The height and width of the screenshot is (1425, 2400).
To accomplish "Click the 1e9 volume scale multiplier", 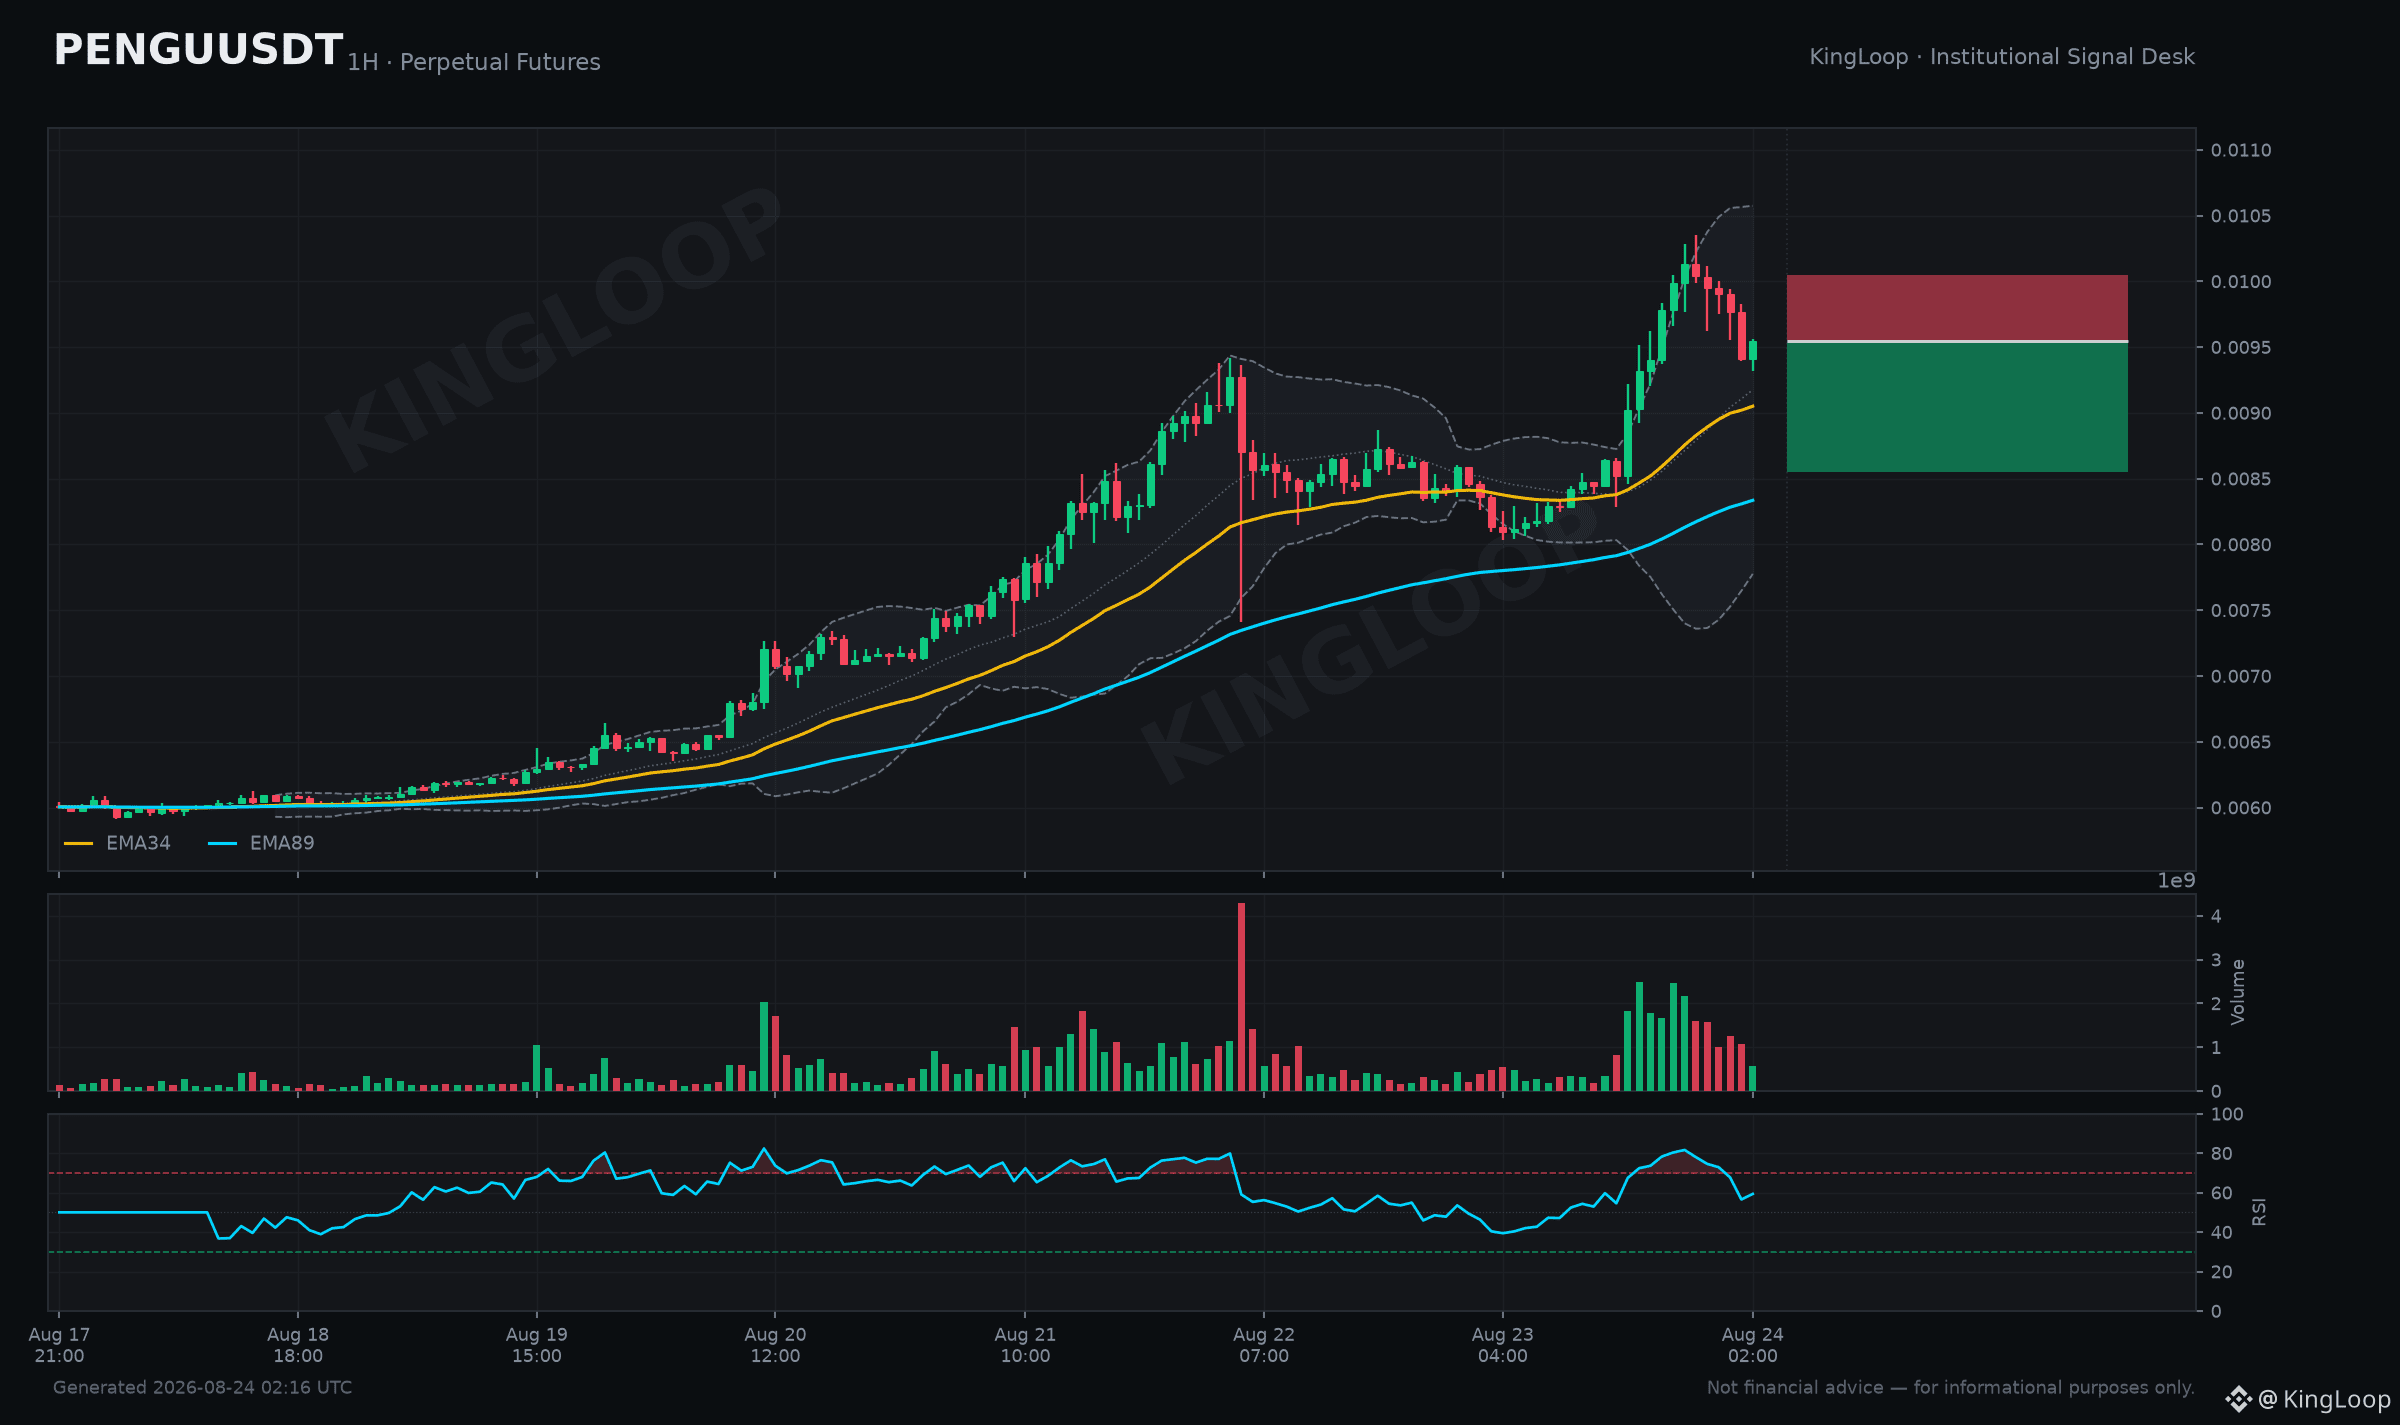I will [2176, 881].
